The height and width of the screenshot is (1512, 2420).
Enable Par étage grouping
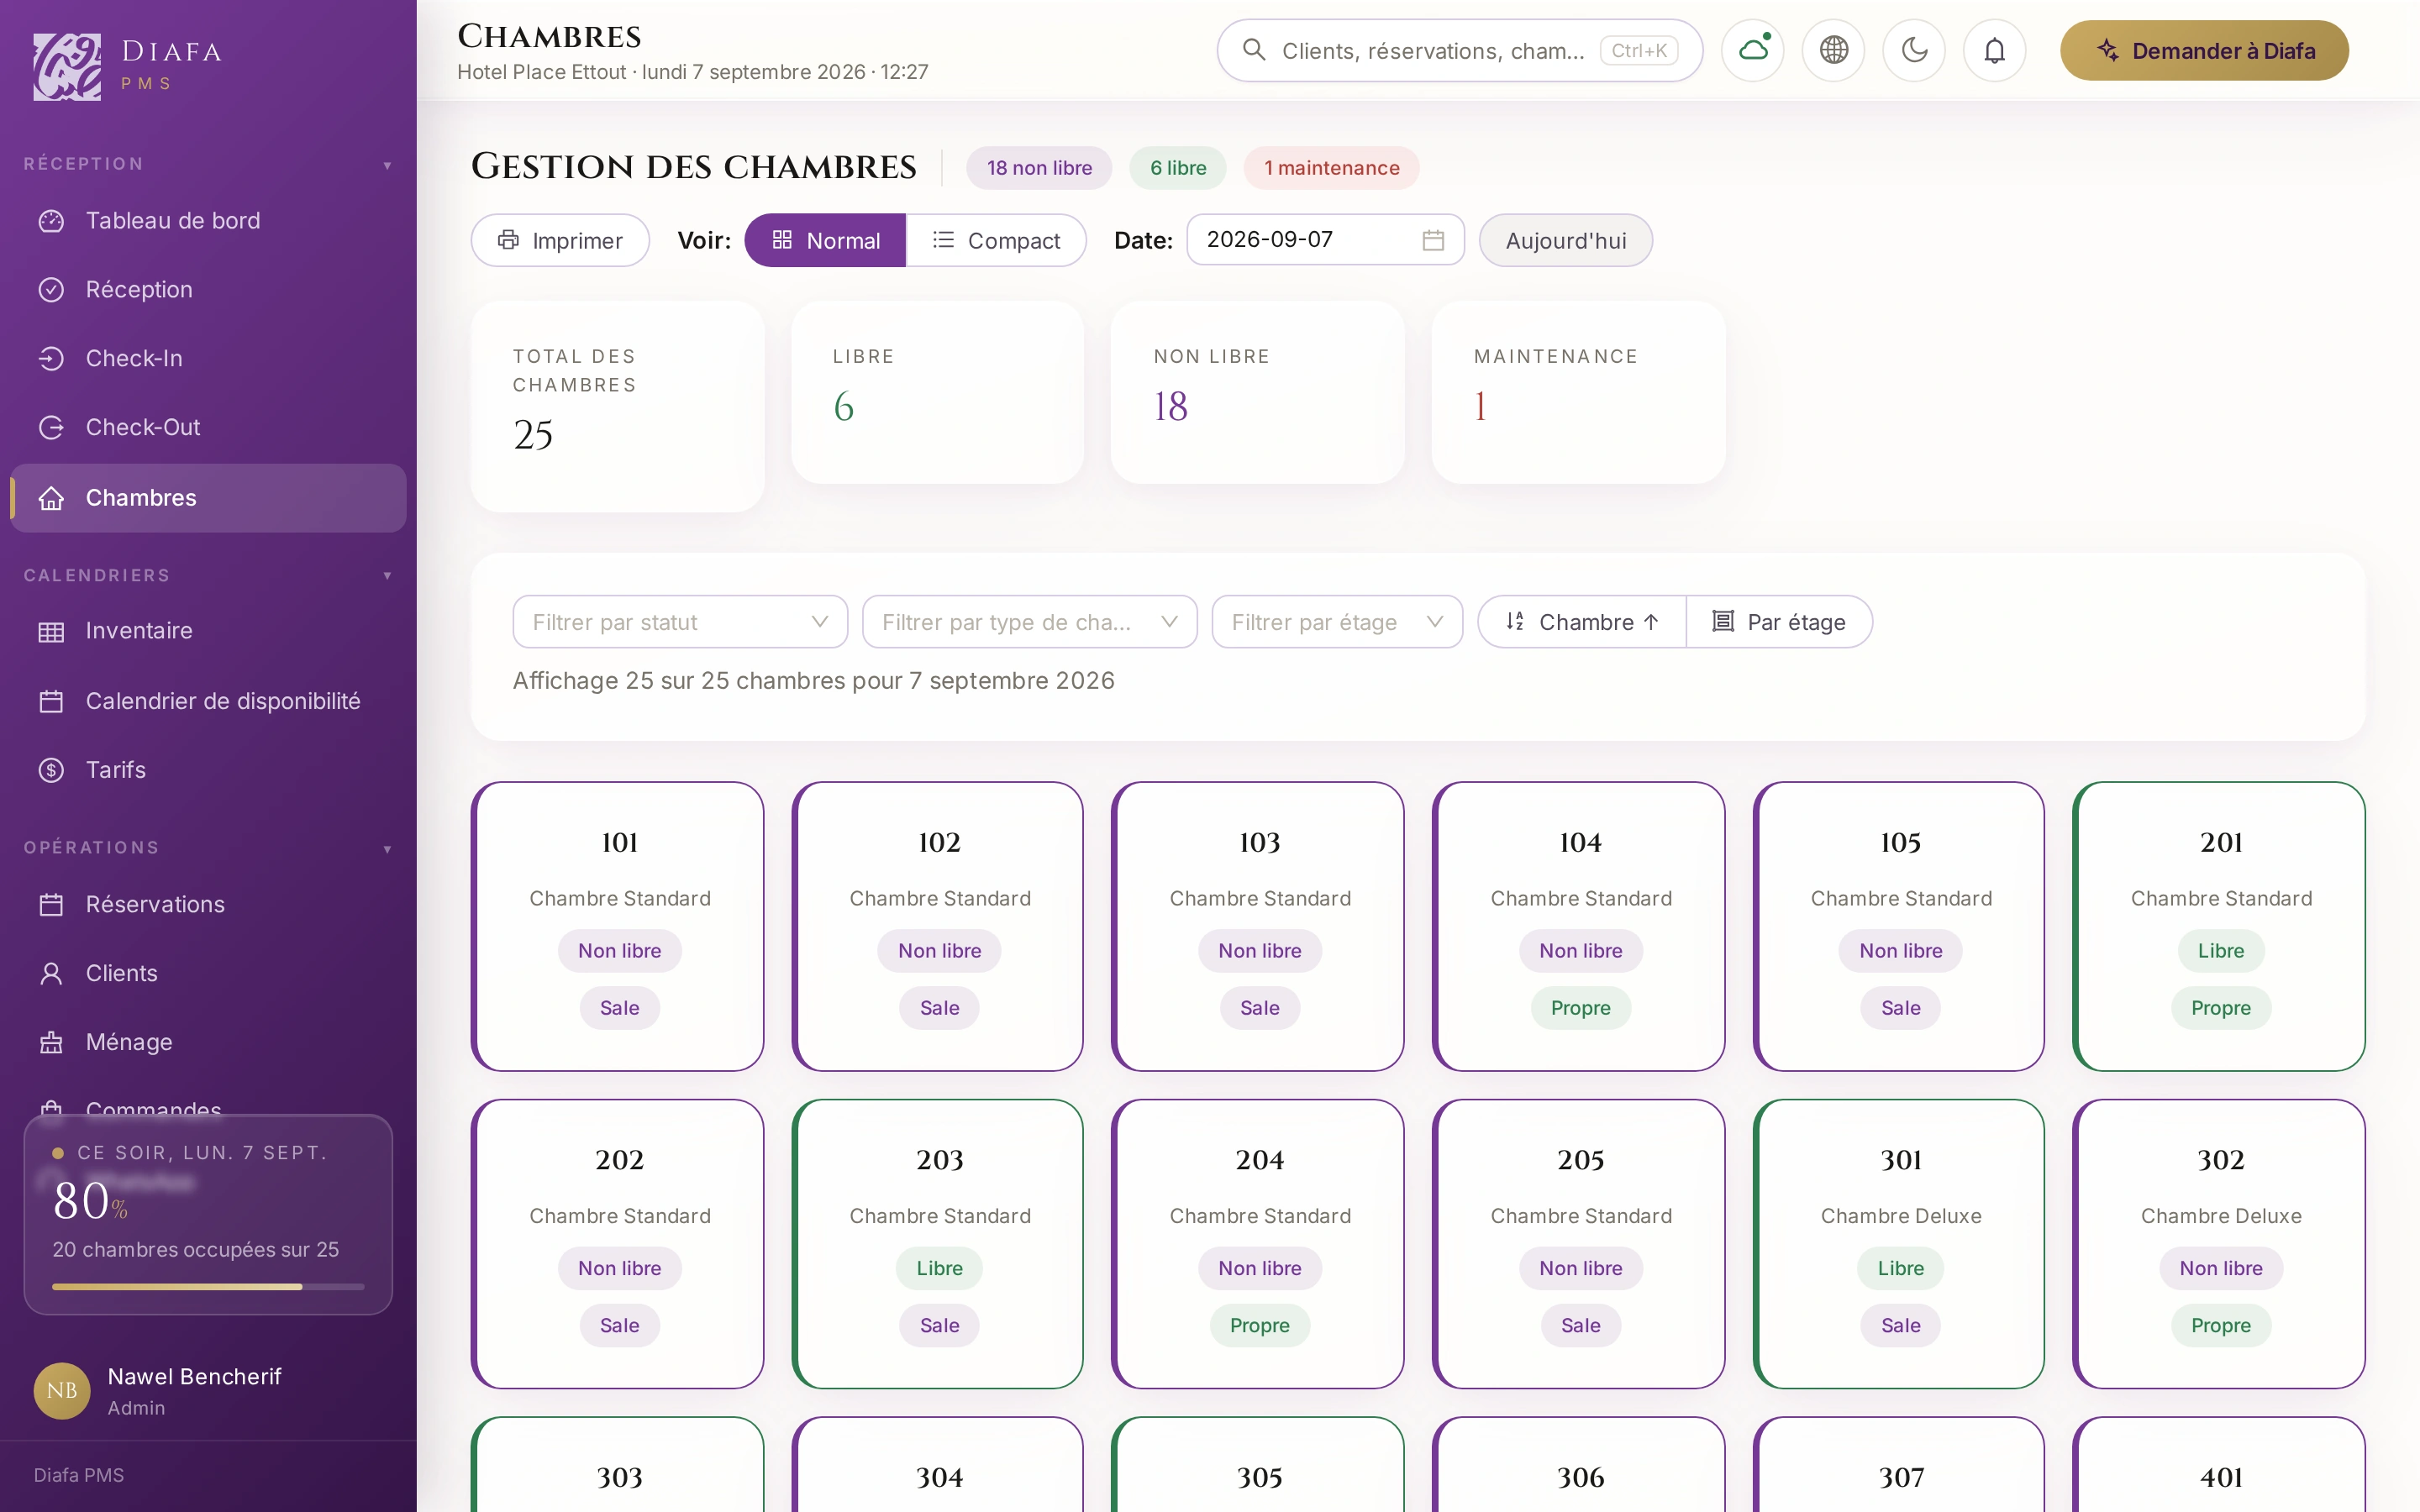click(x=1779, y=622)
